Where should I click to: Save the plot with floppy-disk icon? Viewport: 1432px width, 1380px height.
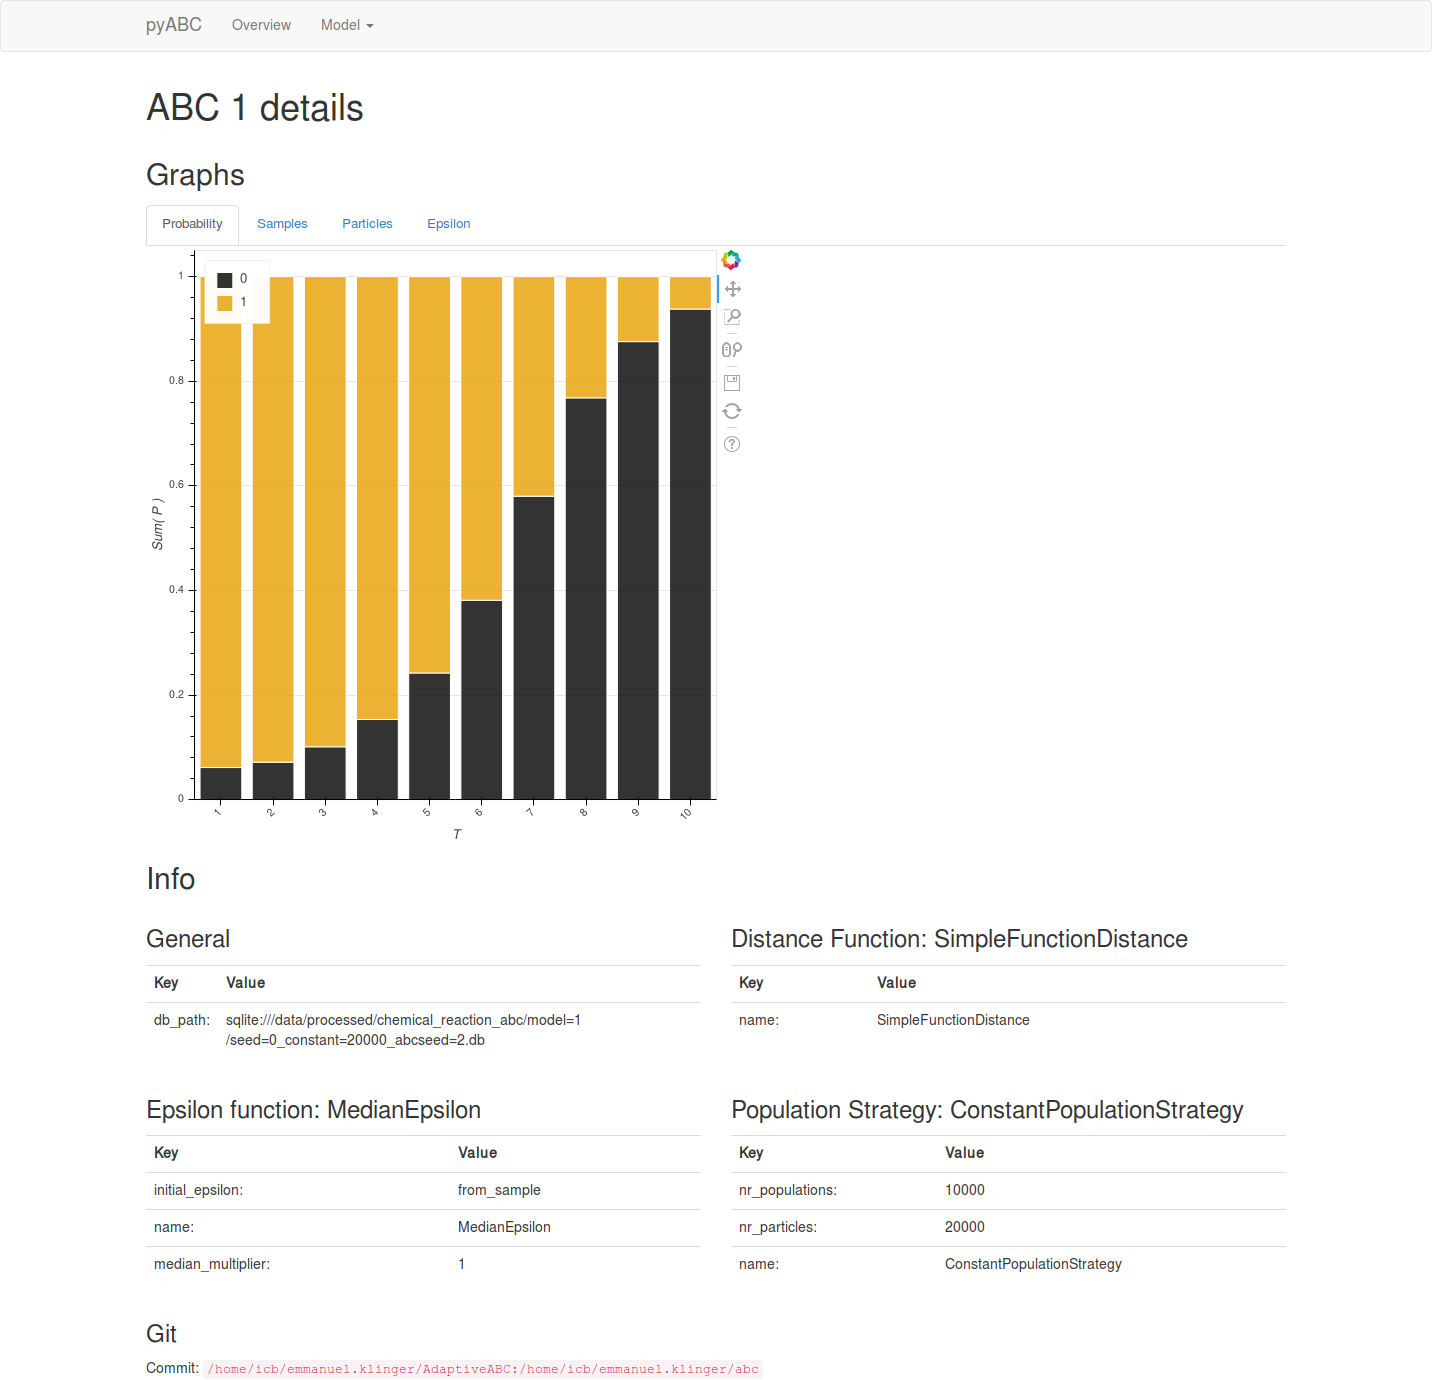pyautogui.click(x=732, y=382)
